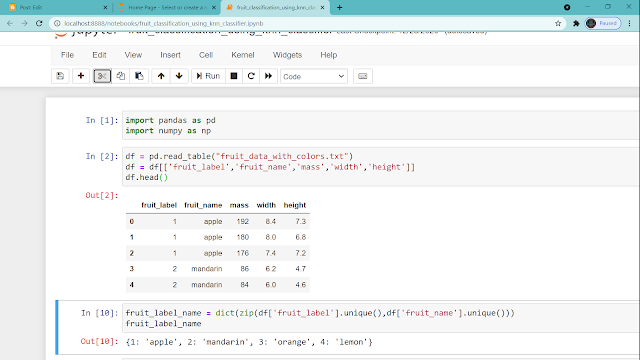Click the import pandas code cell
This screenshot has width=640, height=360.
380,125
